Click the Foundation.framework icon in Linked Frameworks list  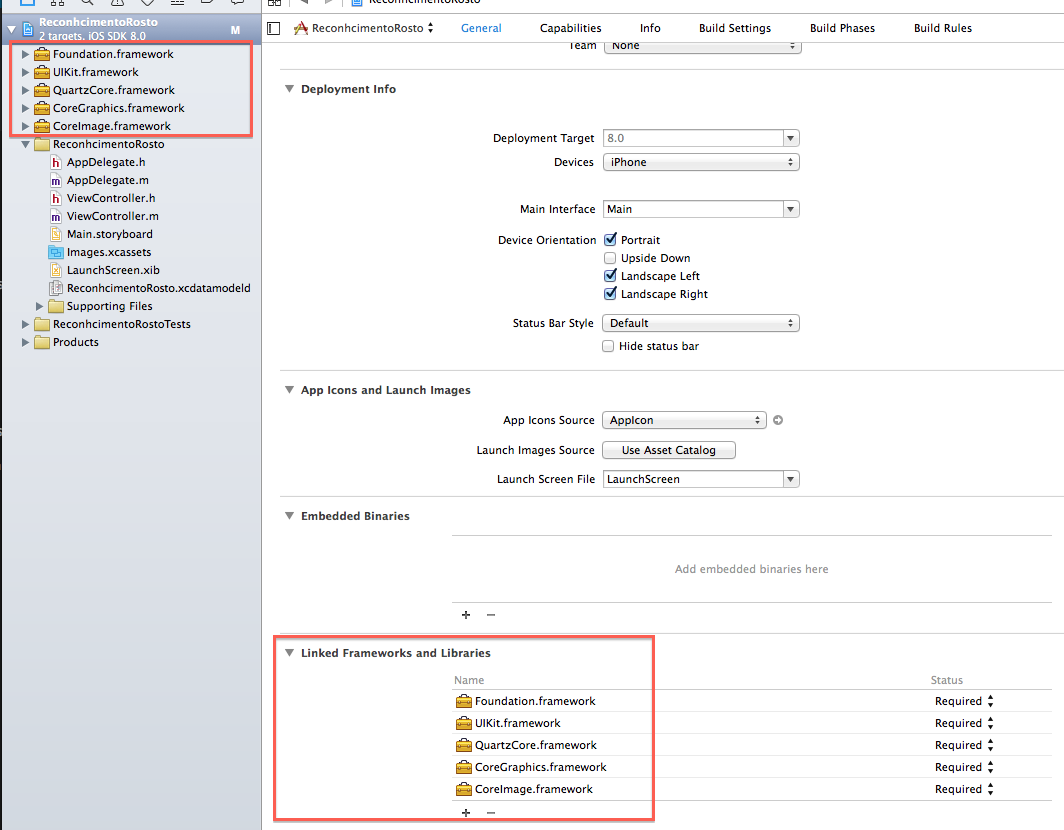[463, 701]
